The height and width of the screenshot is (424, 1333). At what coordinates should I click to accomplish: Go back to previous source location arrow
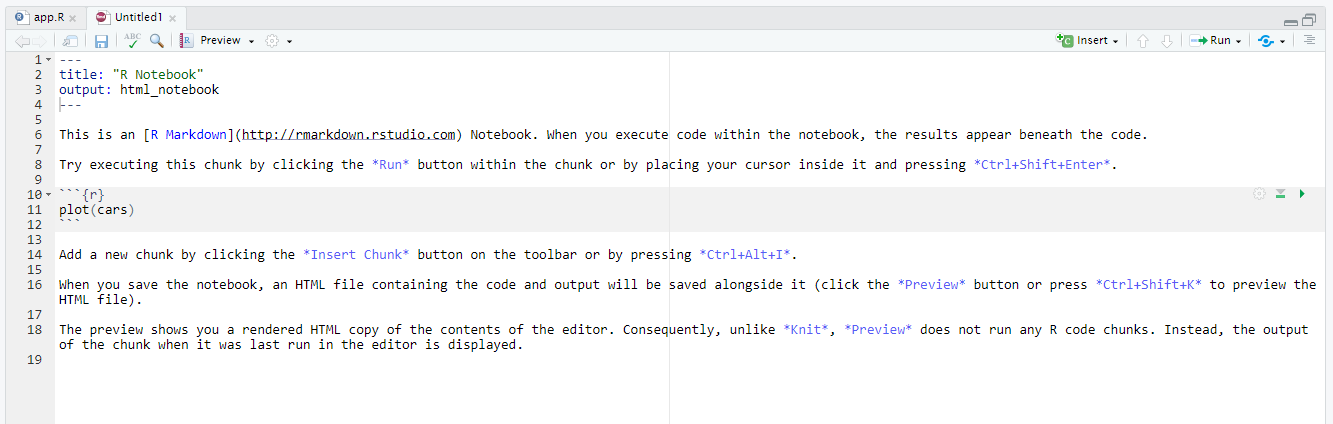21,41
